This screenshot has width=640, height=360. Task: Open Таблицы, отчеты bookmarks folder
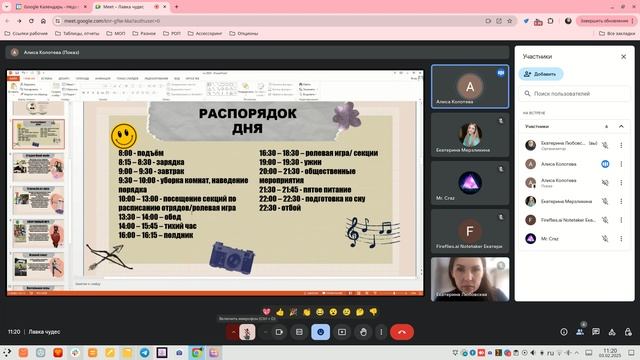click(x=77, y=33)
